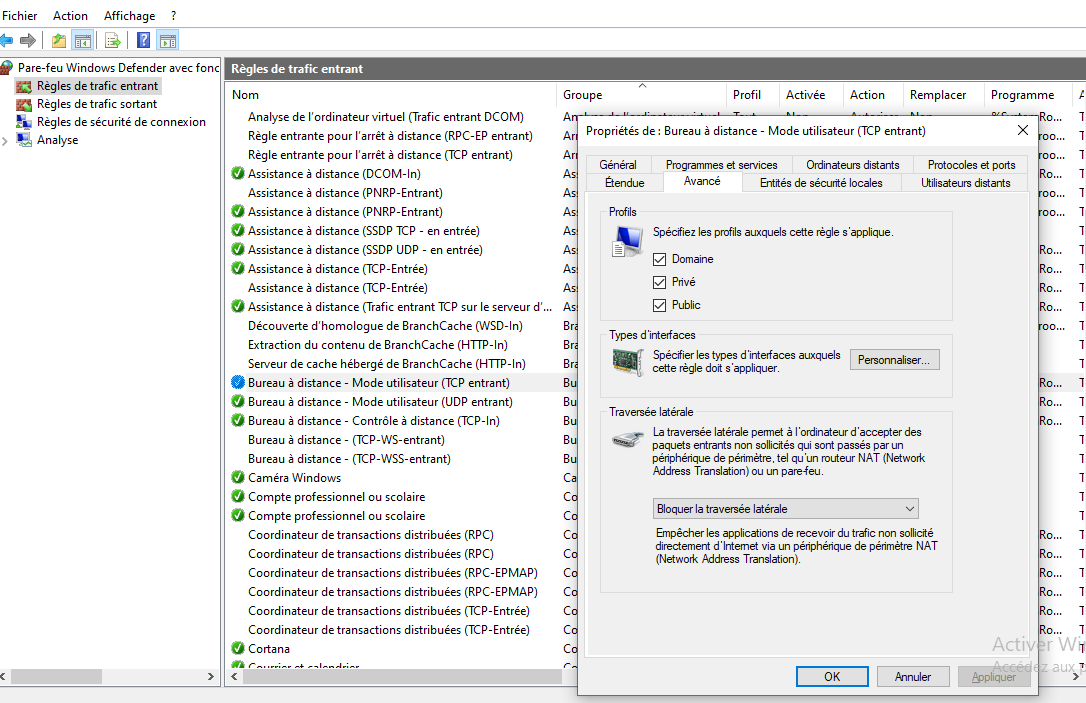
Task: Click green check icon beside Cortana
Action: 238,648
